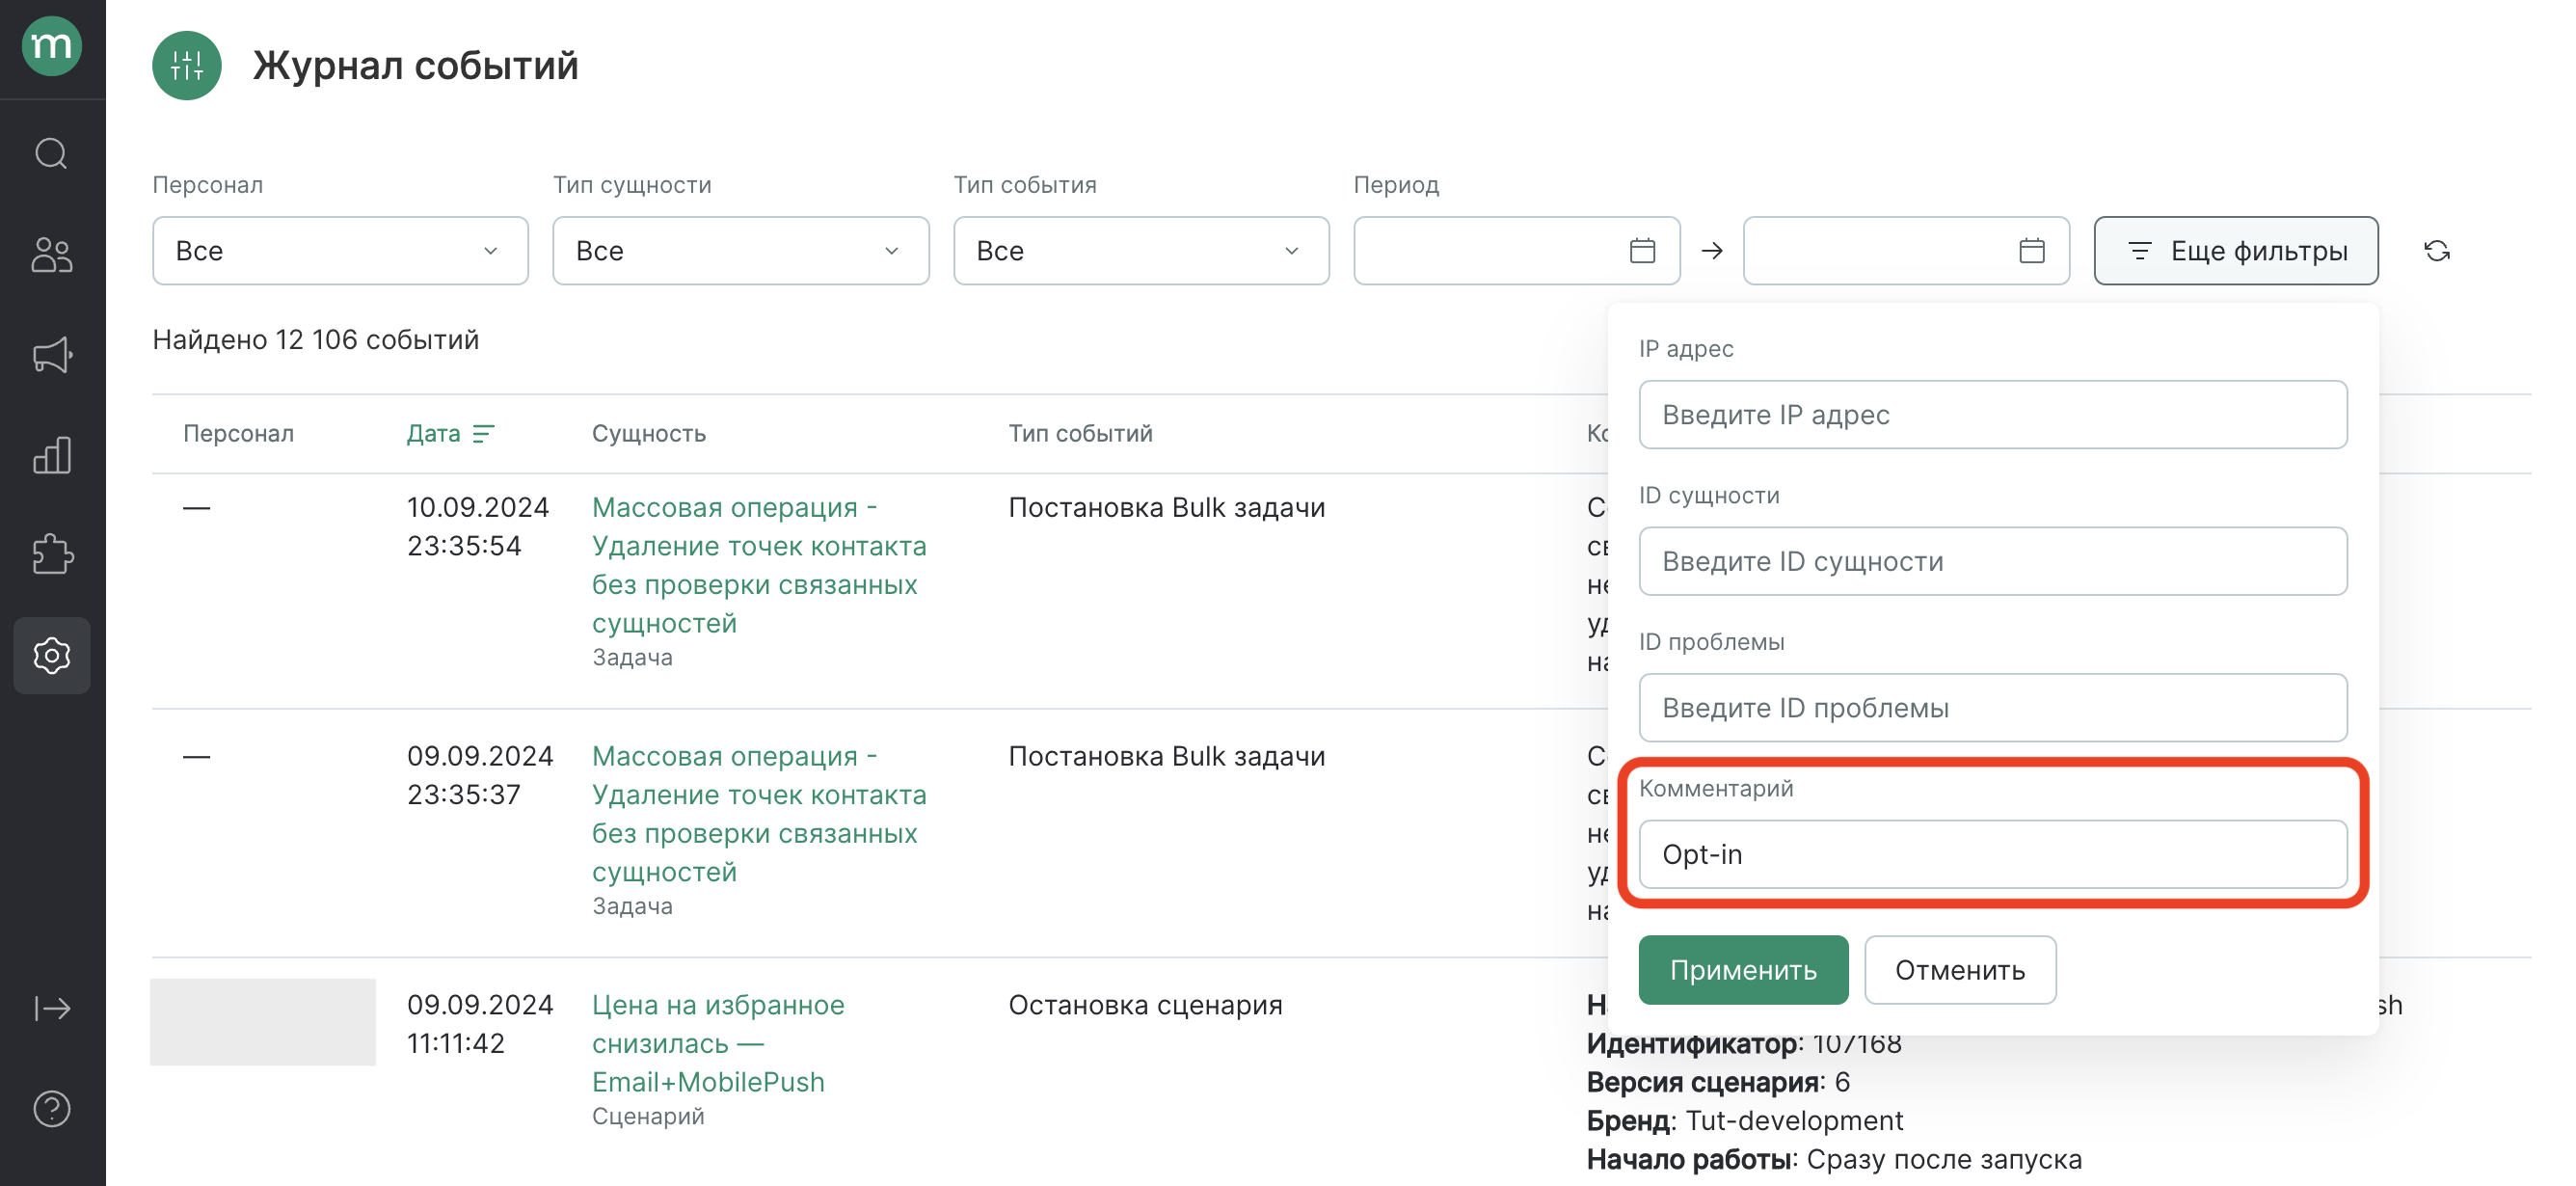The width and height of the screenshot is (2576, 1186).
Task: Click the period start date field
Action: [x=1516, y=251]
